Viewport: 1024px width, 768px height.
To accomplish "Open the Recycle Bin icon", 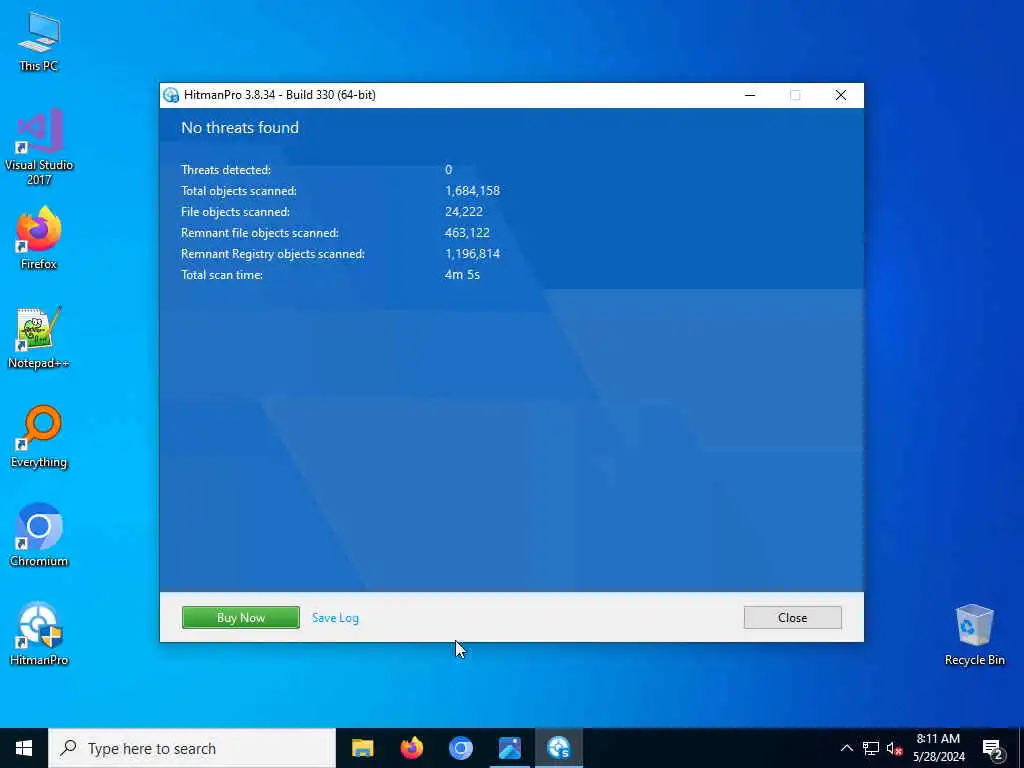I will click(974, 635).
